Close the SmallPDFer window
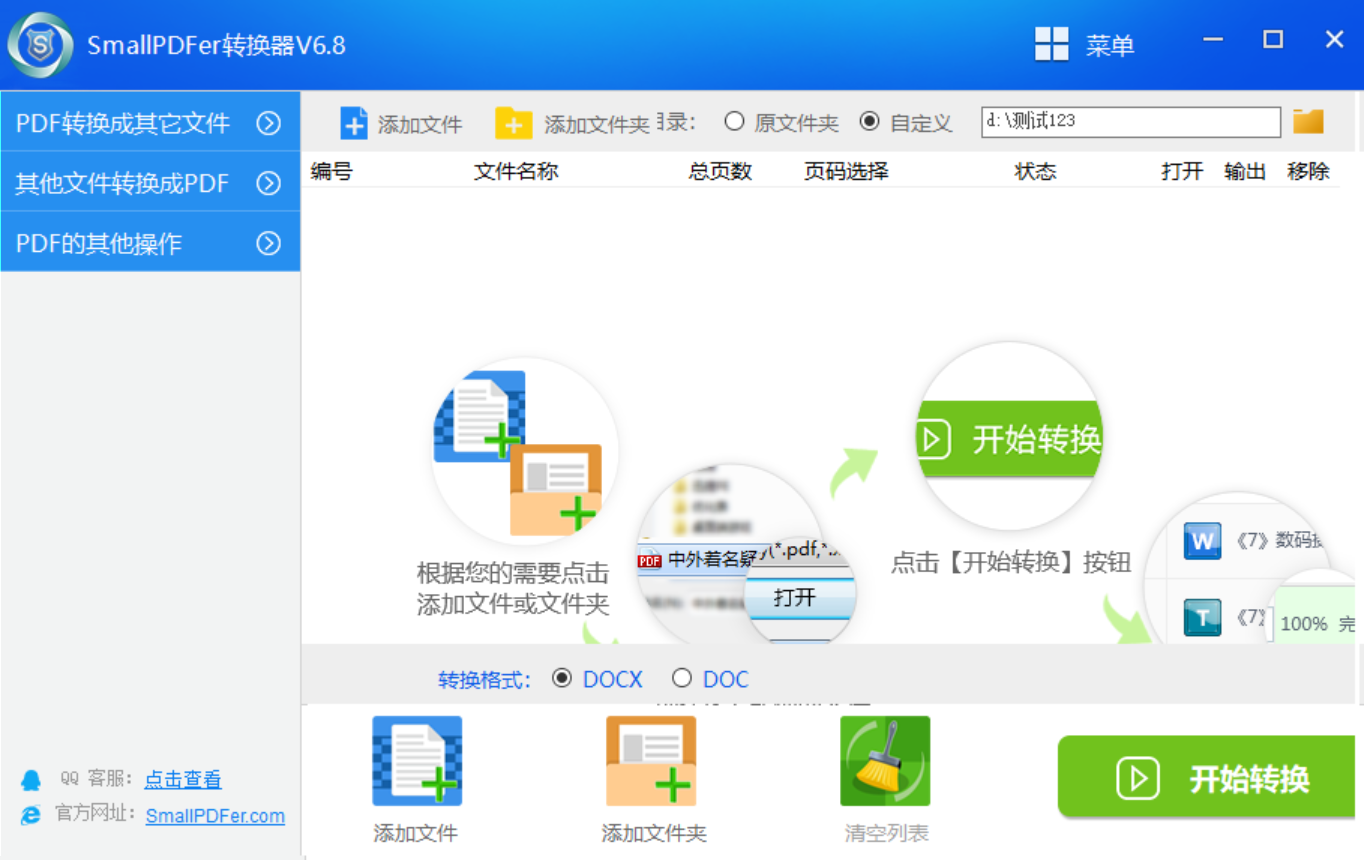Screen dimensions: 1364x860 pyautogui.click(x=1334, y=40)
